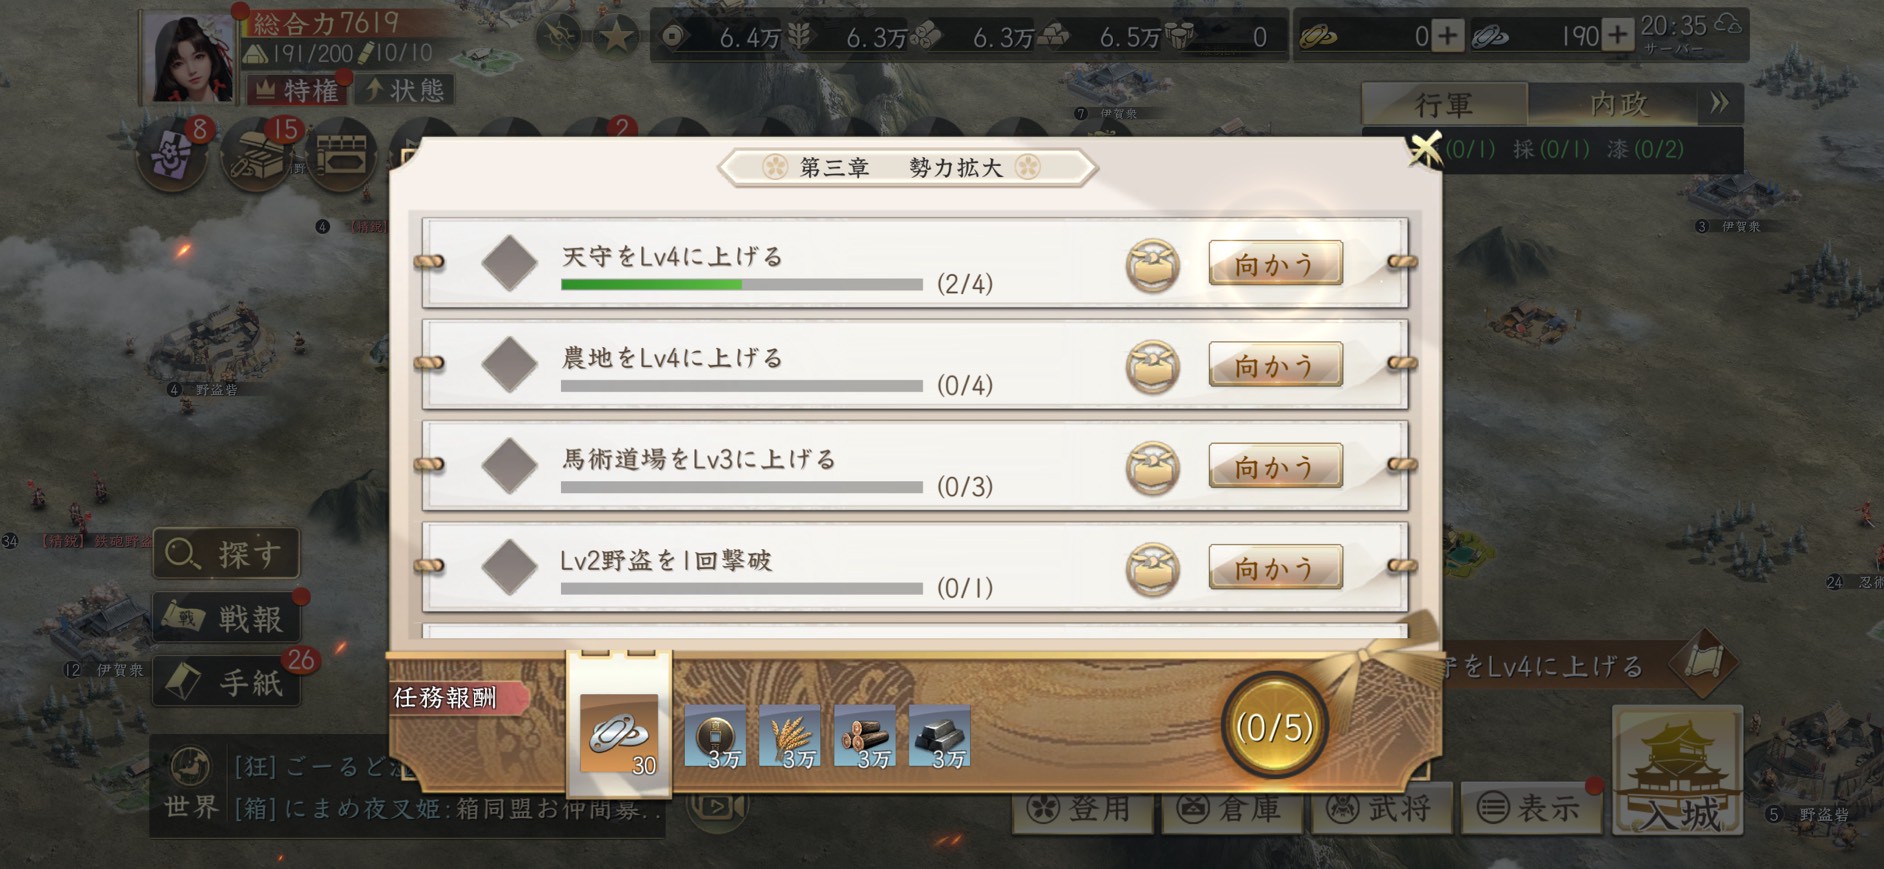Switch to the 内政 tab

tap(1617, 104)
